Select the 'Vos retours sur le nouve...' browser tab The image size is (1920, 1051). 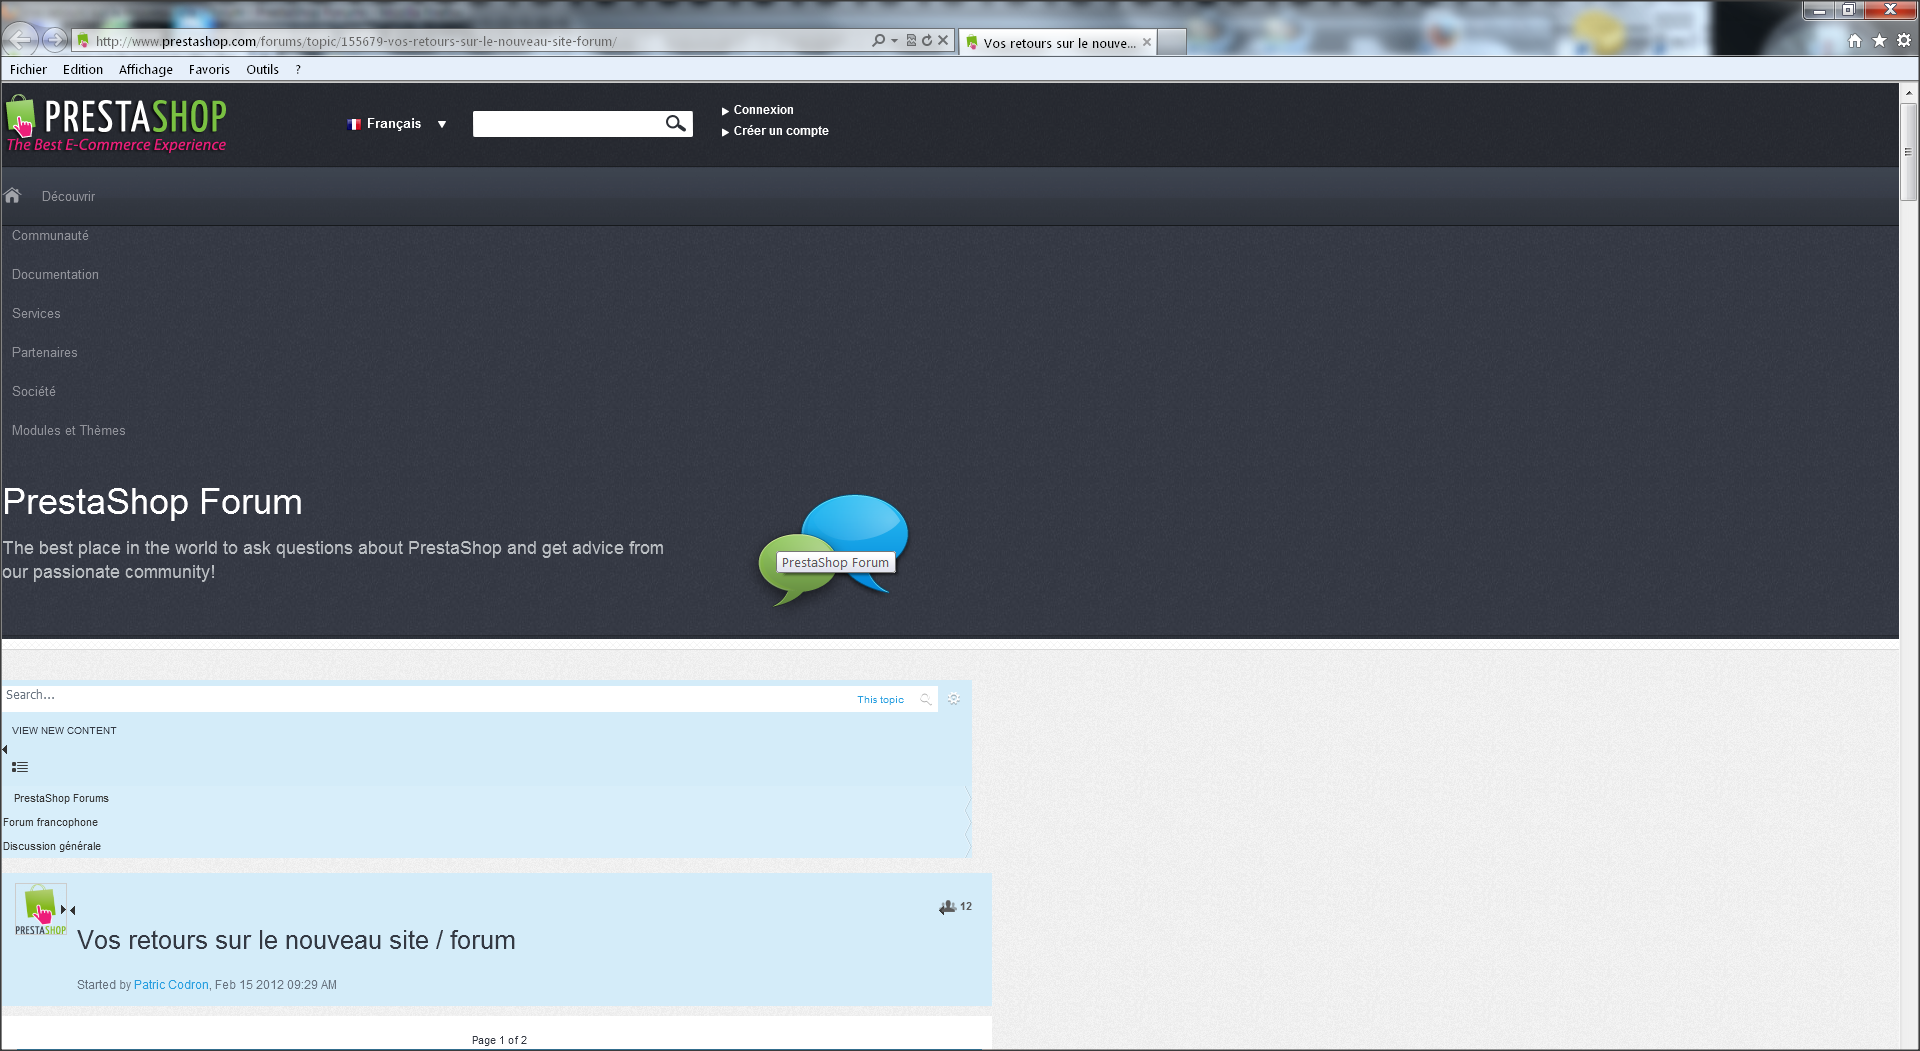1057,42
